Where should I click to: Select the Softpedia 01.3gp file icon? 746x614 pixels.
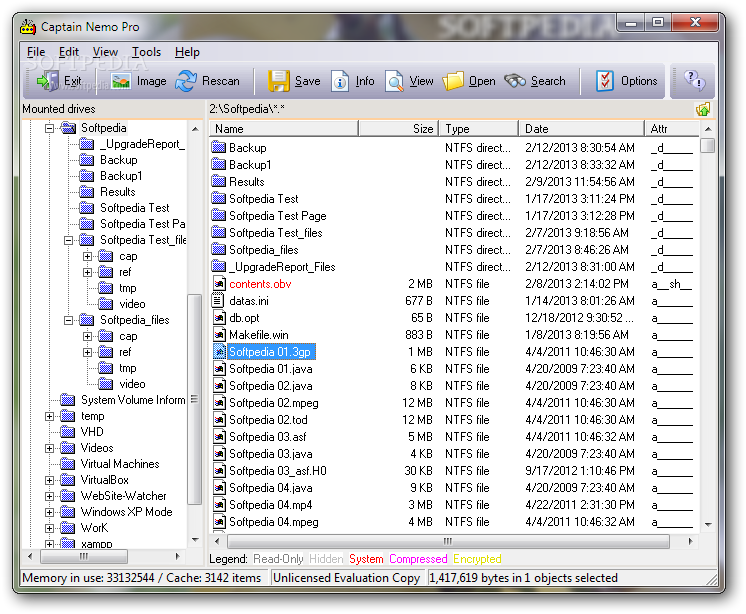(x=219, y=352)
